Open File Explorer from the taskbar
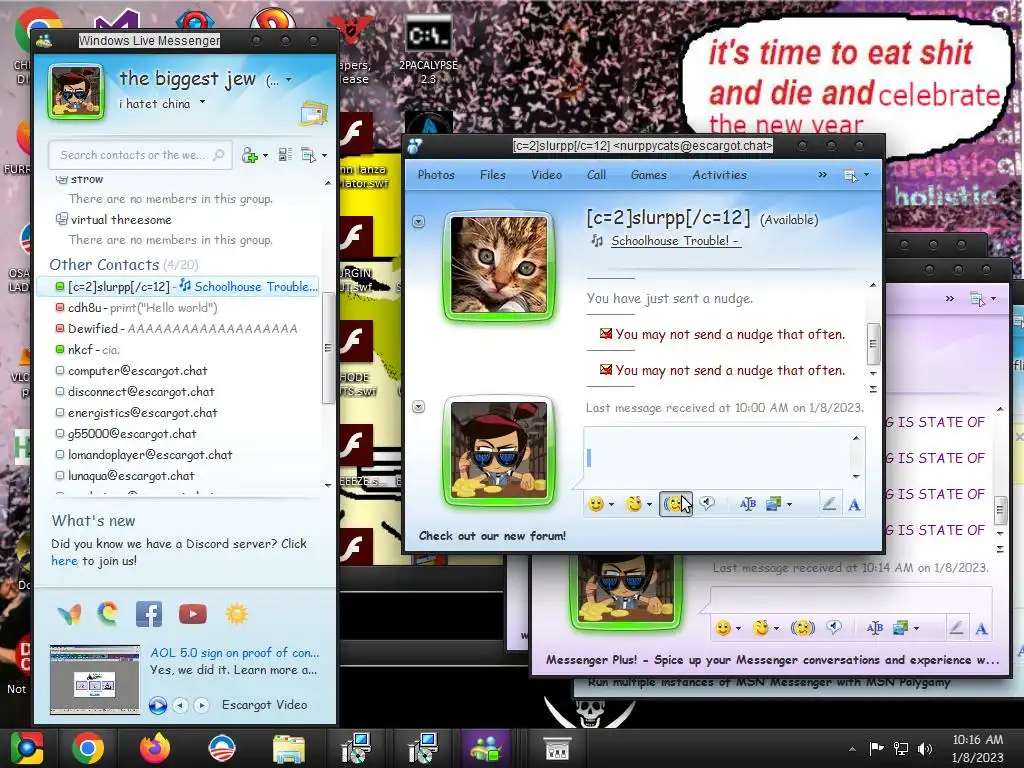The image size is (1024, 768). 289,748
